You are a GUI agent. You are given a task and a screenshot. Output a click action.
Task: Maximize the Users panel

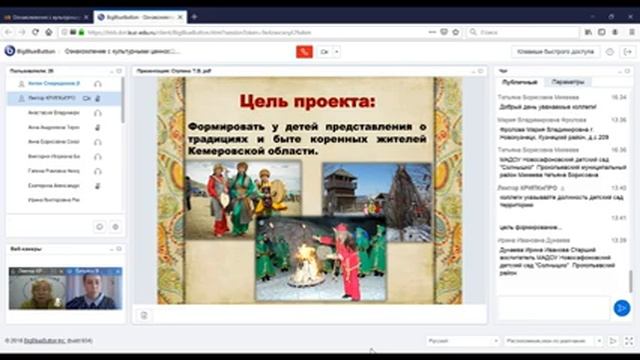(x=119, y=71)
